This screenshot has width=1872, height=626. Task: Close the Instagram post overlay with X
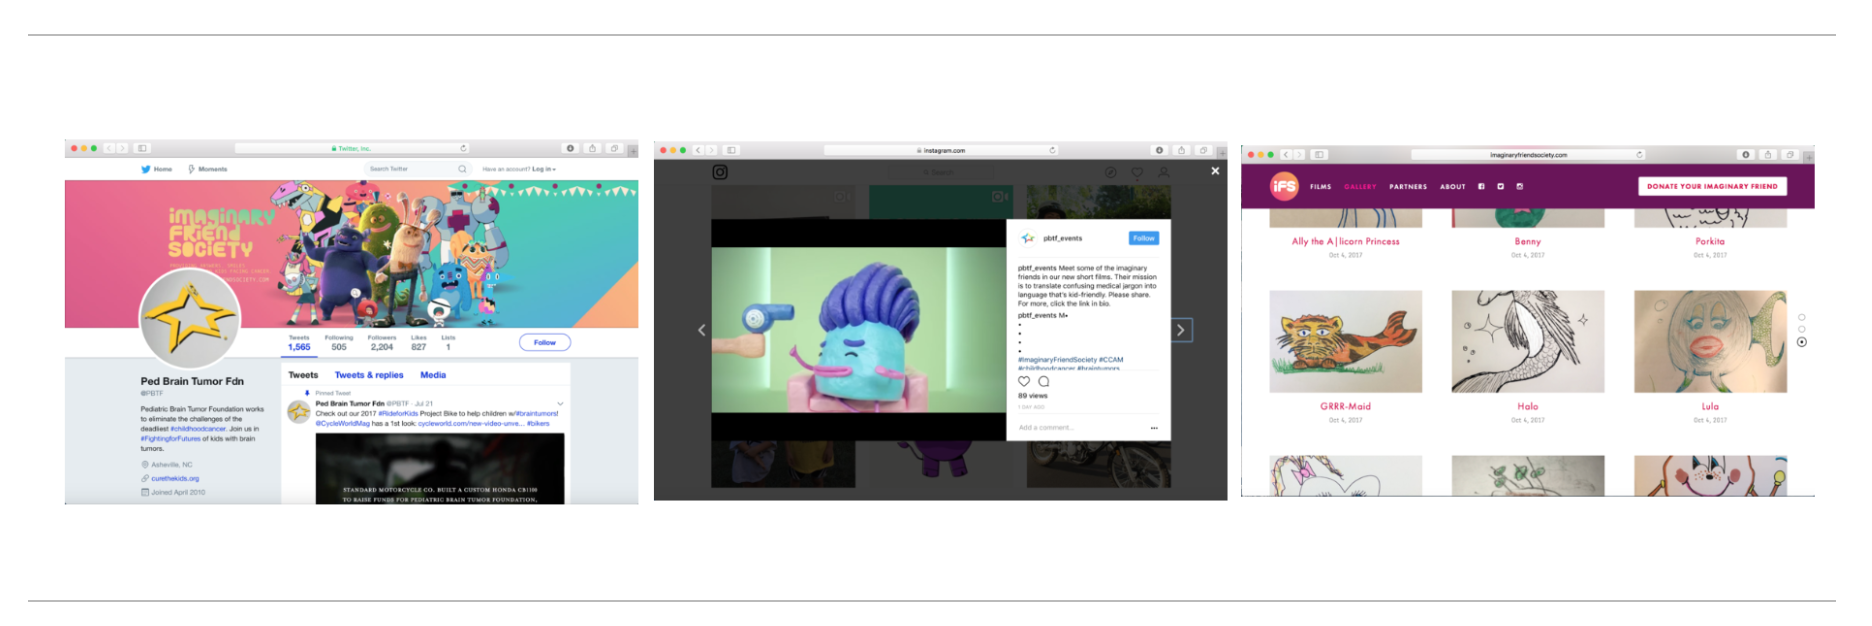tap(1215, 171)
